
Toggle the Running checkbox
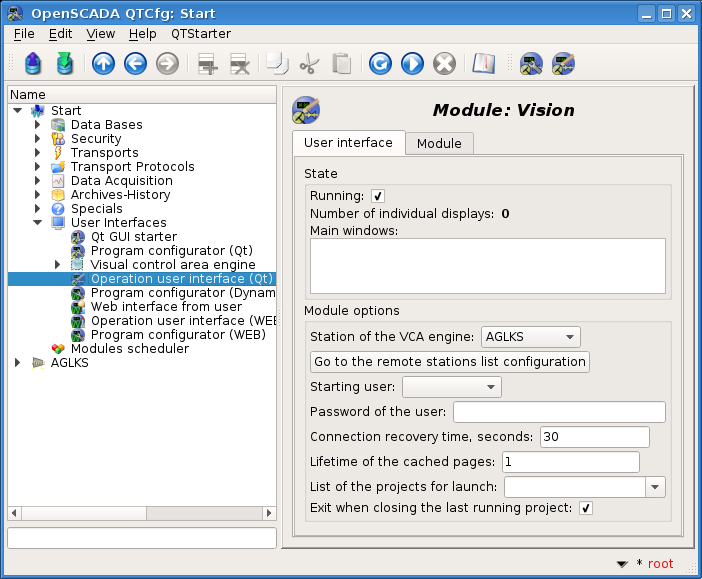pos(378,196)
